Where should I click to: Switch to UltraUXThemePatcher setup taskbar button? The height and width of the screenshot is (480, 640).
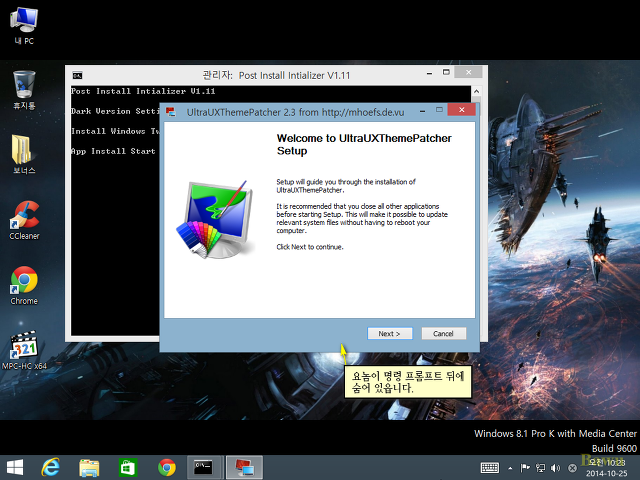coord(244,467)
